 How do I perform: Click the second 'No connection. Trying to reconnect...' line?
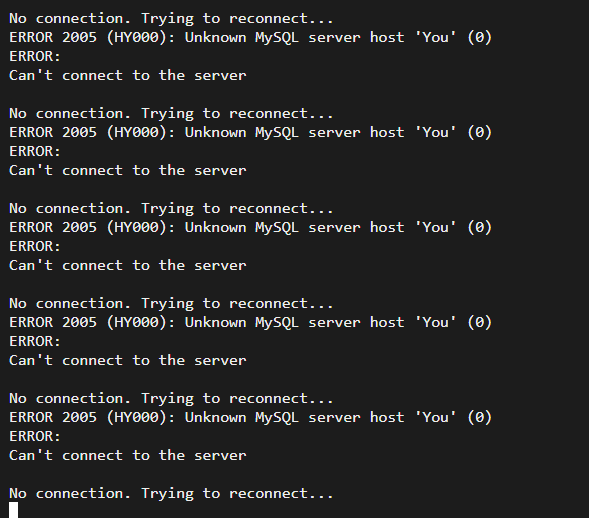pyautogui.click(x=171, y=114)
